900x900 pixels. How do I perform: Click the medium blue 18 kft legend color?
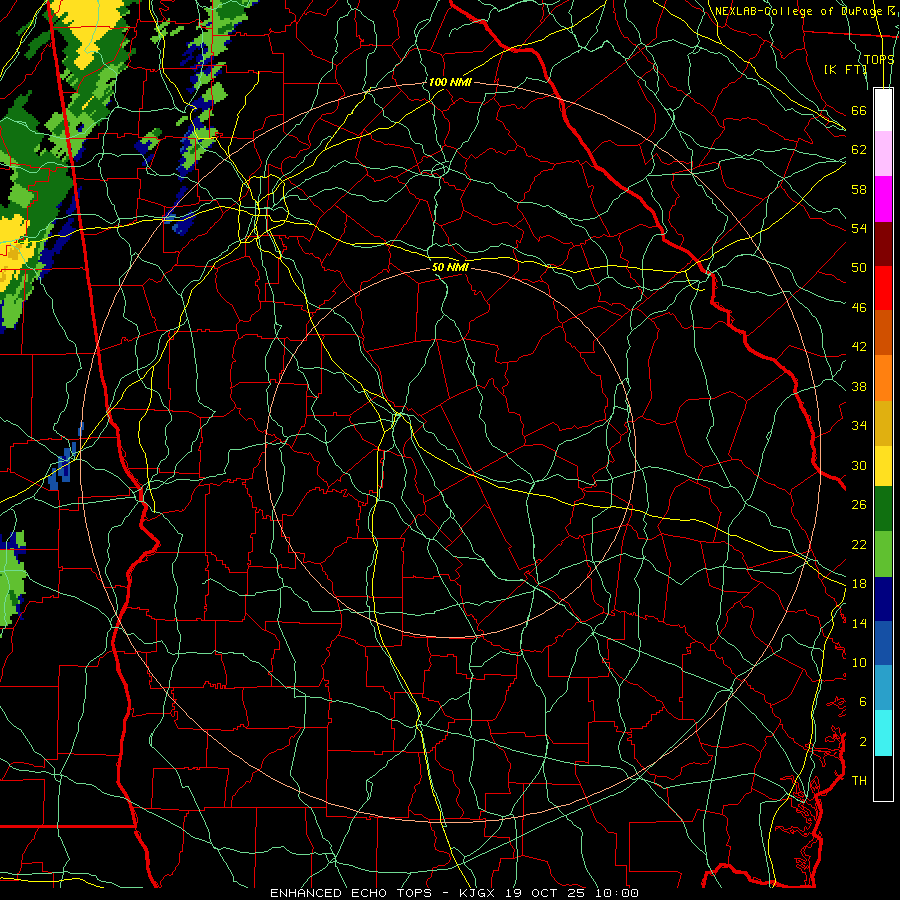pyautogui.click(x=883, y=643)
